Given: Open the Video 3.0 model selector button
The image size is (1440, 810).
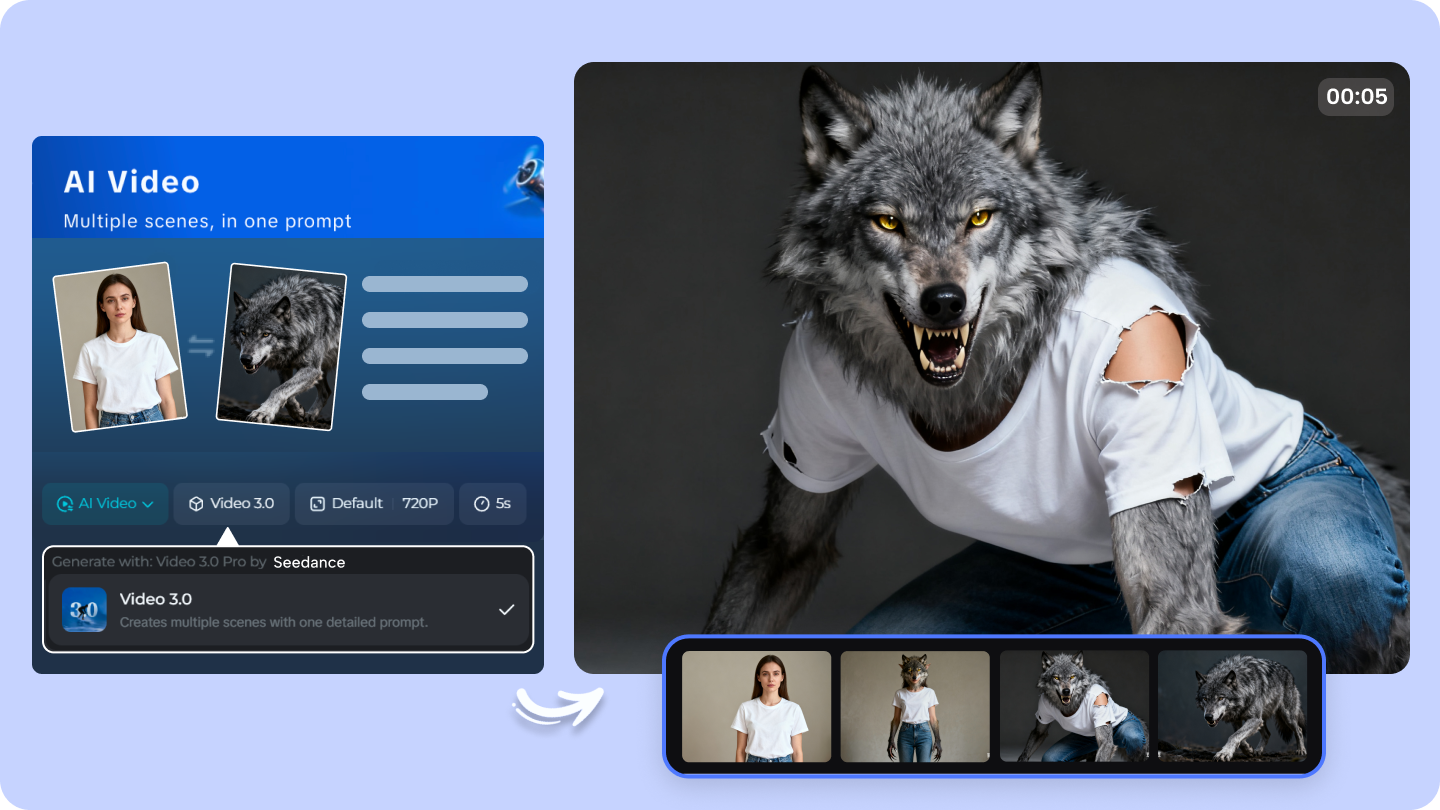Looking at the screenshot, I should [x=232, y=504].
